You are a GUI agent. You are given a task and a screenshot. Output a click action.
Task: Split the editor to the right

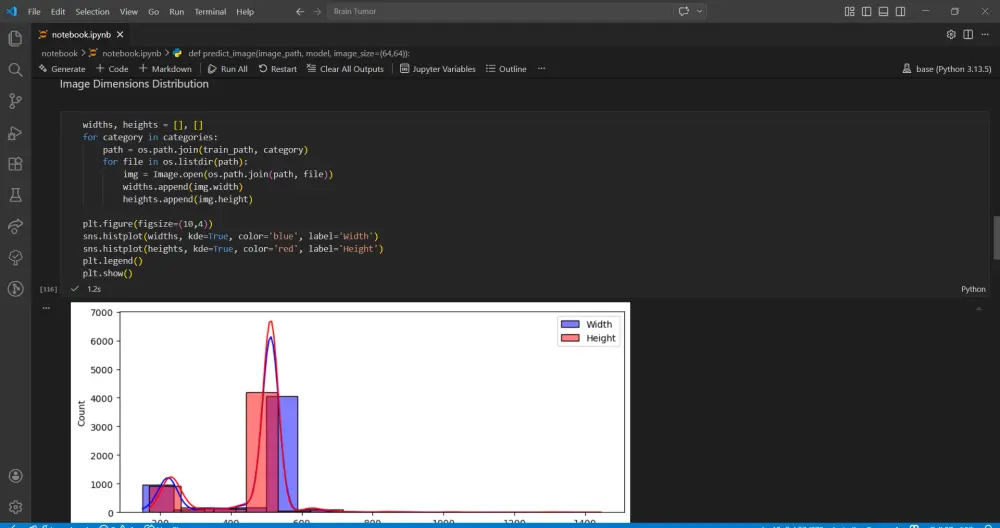click(x=968, y=34)
